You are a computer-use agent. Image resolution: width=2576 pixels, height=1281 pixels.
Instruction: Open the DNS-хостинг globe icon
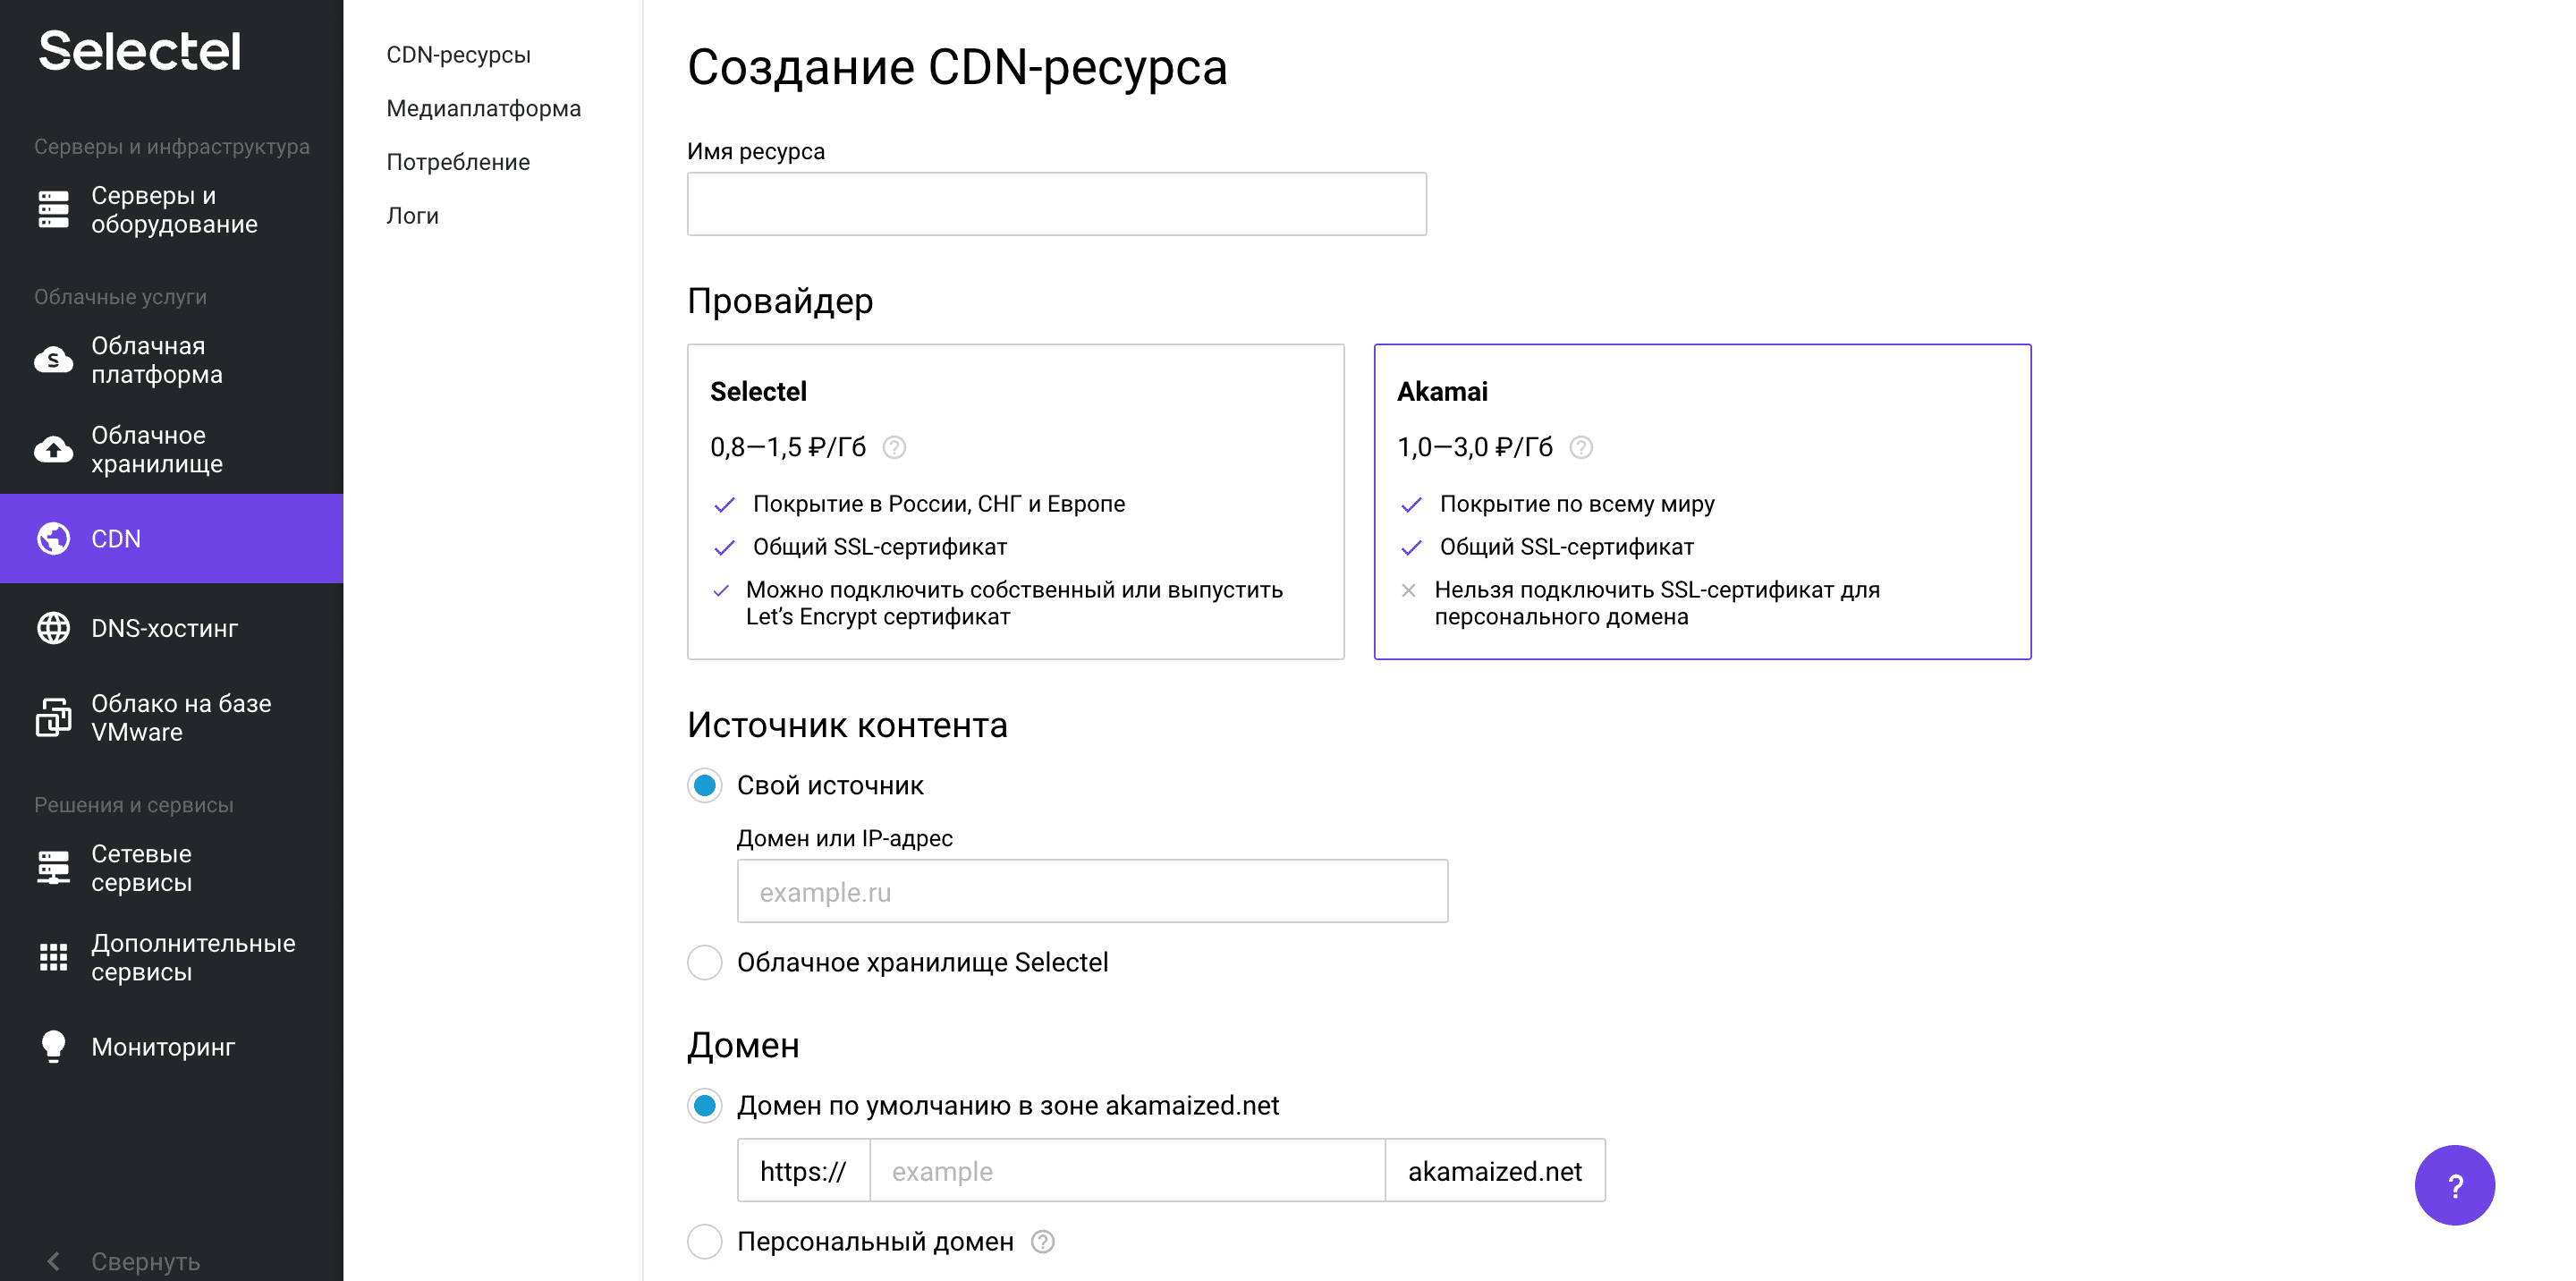point(53,628)
